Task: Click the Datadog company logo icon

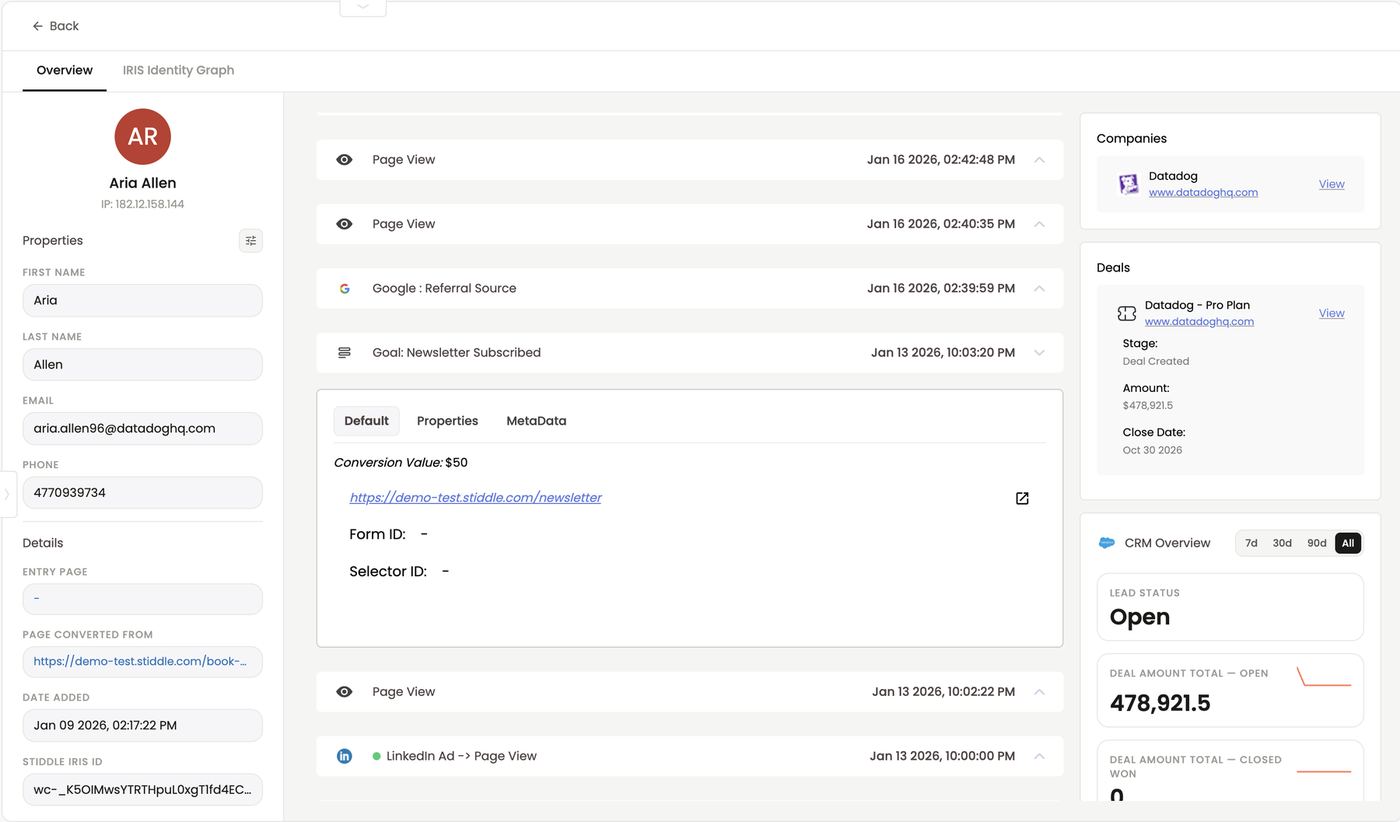Action: click(x=1128, y=184)
